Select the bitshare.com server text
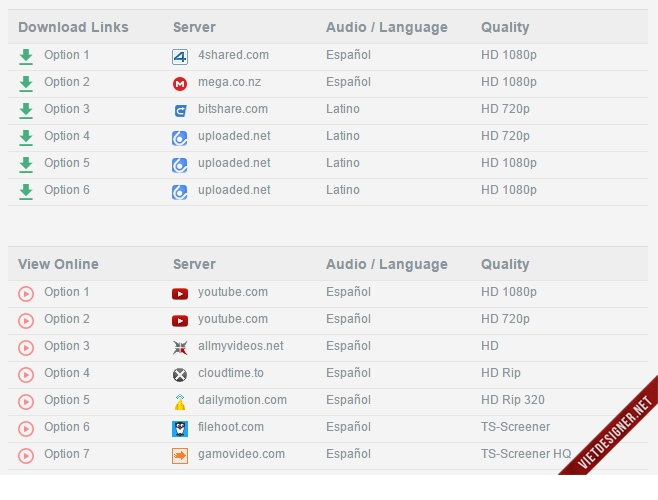The height and width of the screenshot is (500, 658). pos(233,109)
